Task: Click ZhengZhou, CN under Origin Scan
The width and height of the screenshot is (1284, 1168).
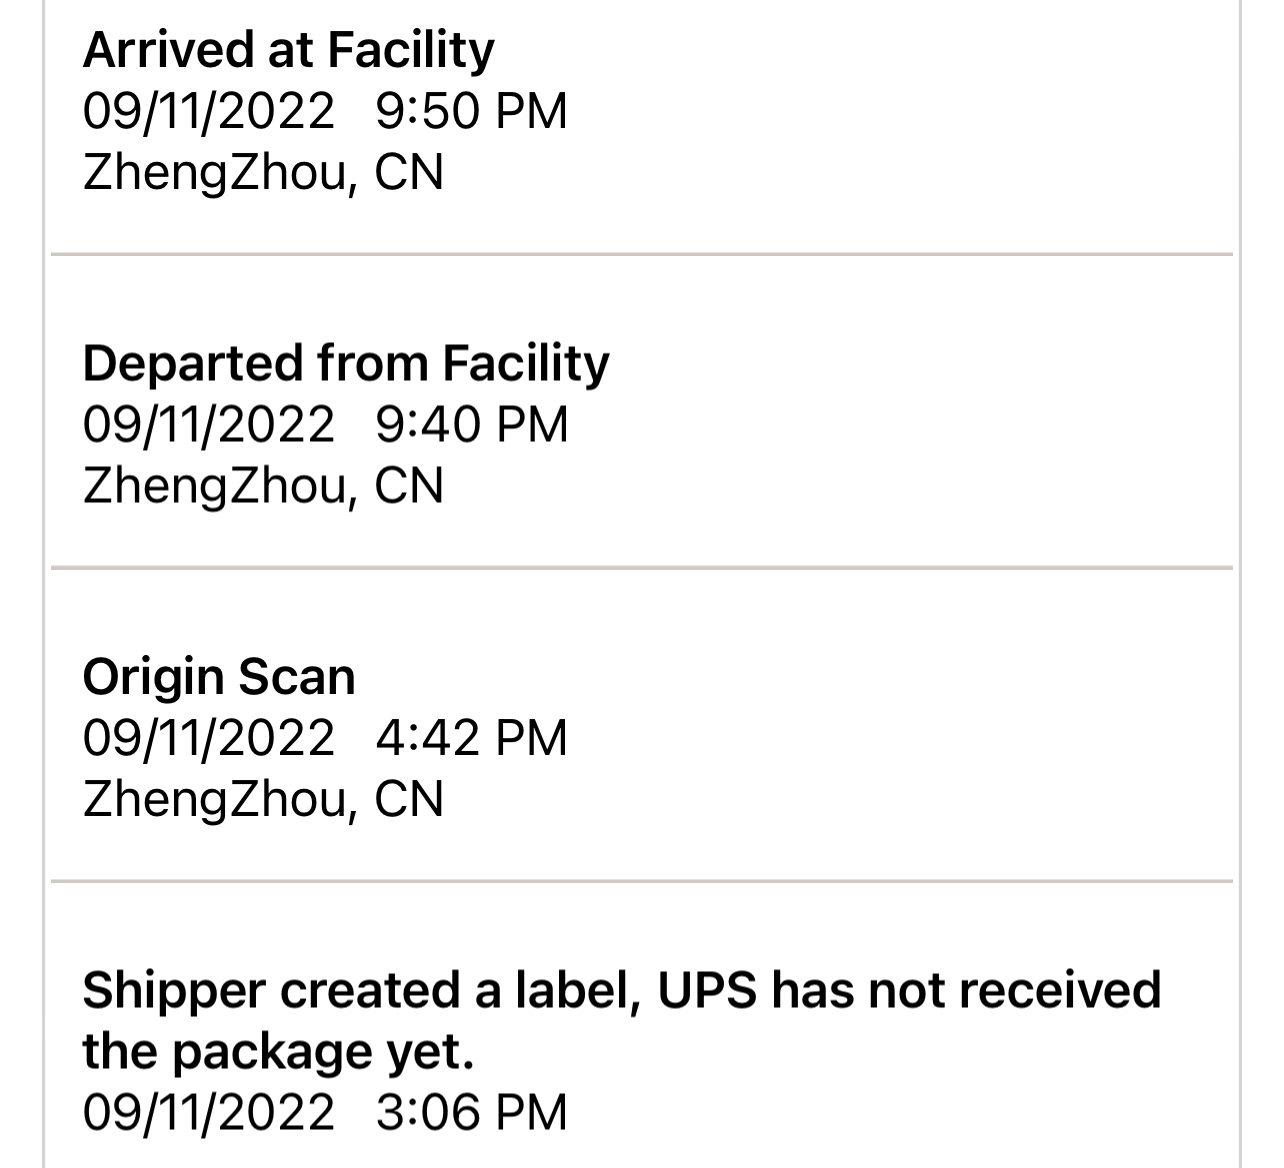Action: pos(262,800)
